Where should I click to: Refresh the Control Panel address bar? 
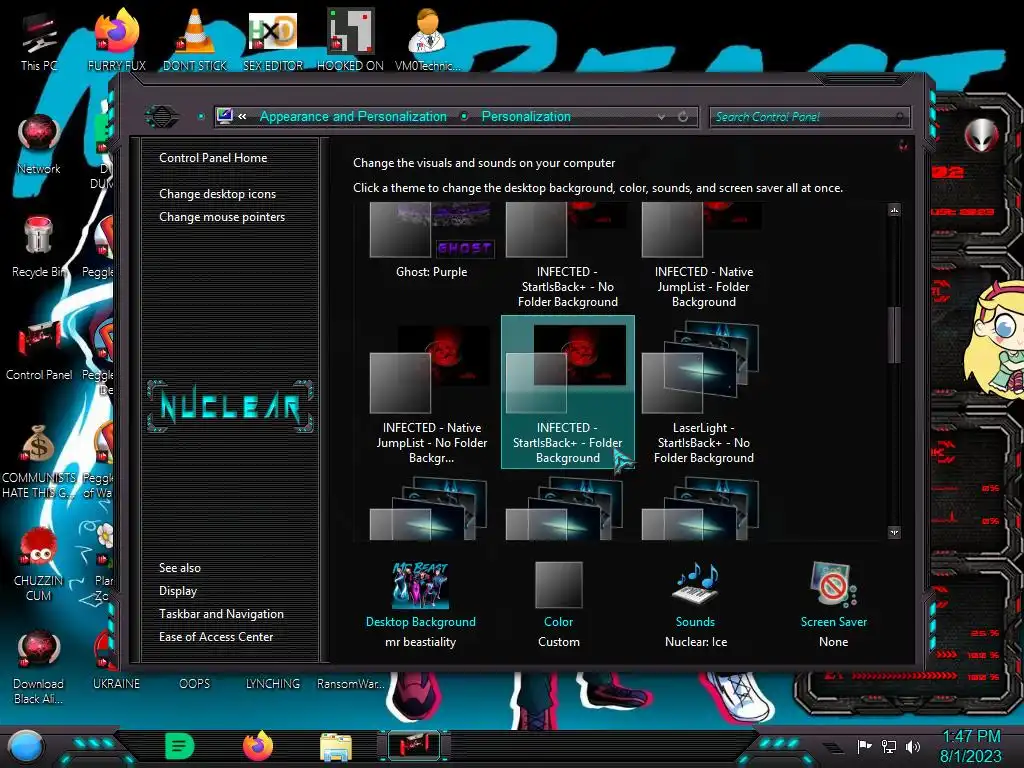683,117
